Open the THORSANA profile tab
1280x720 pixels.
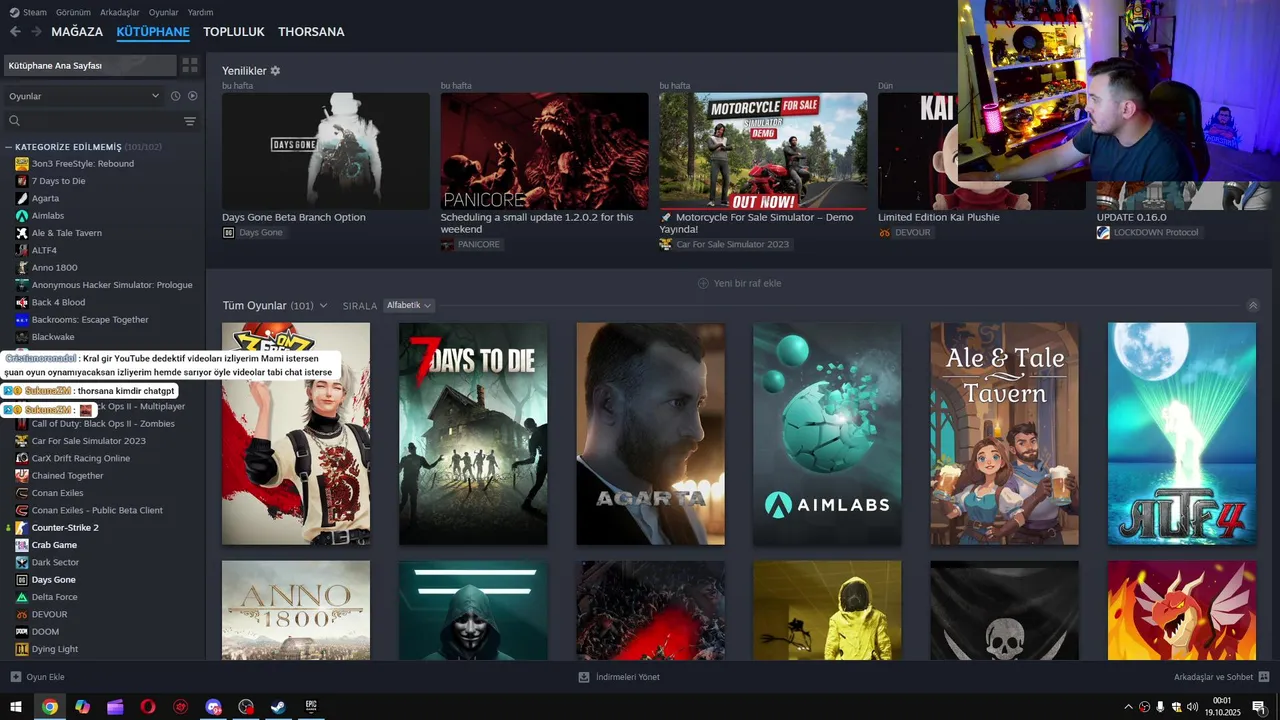311,32
